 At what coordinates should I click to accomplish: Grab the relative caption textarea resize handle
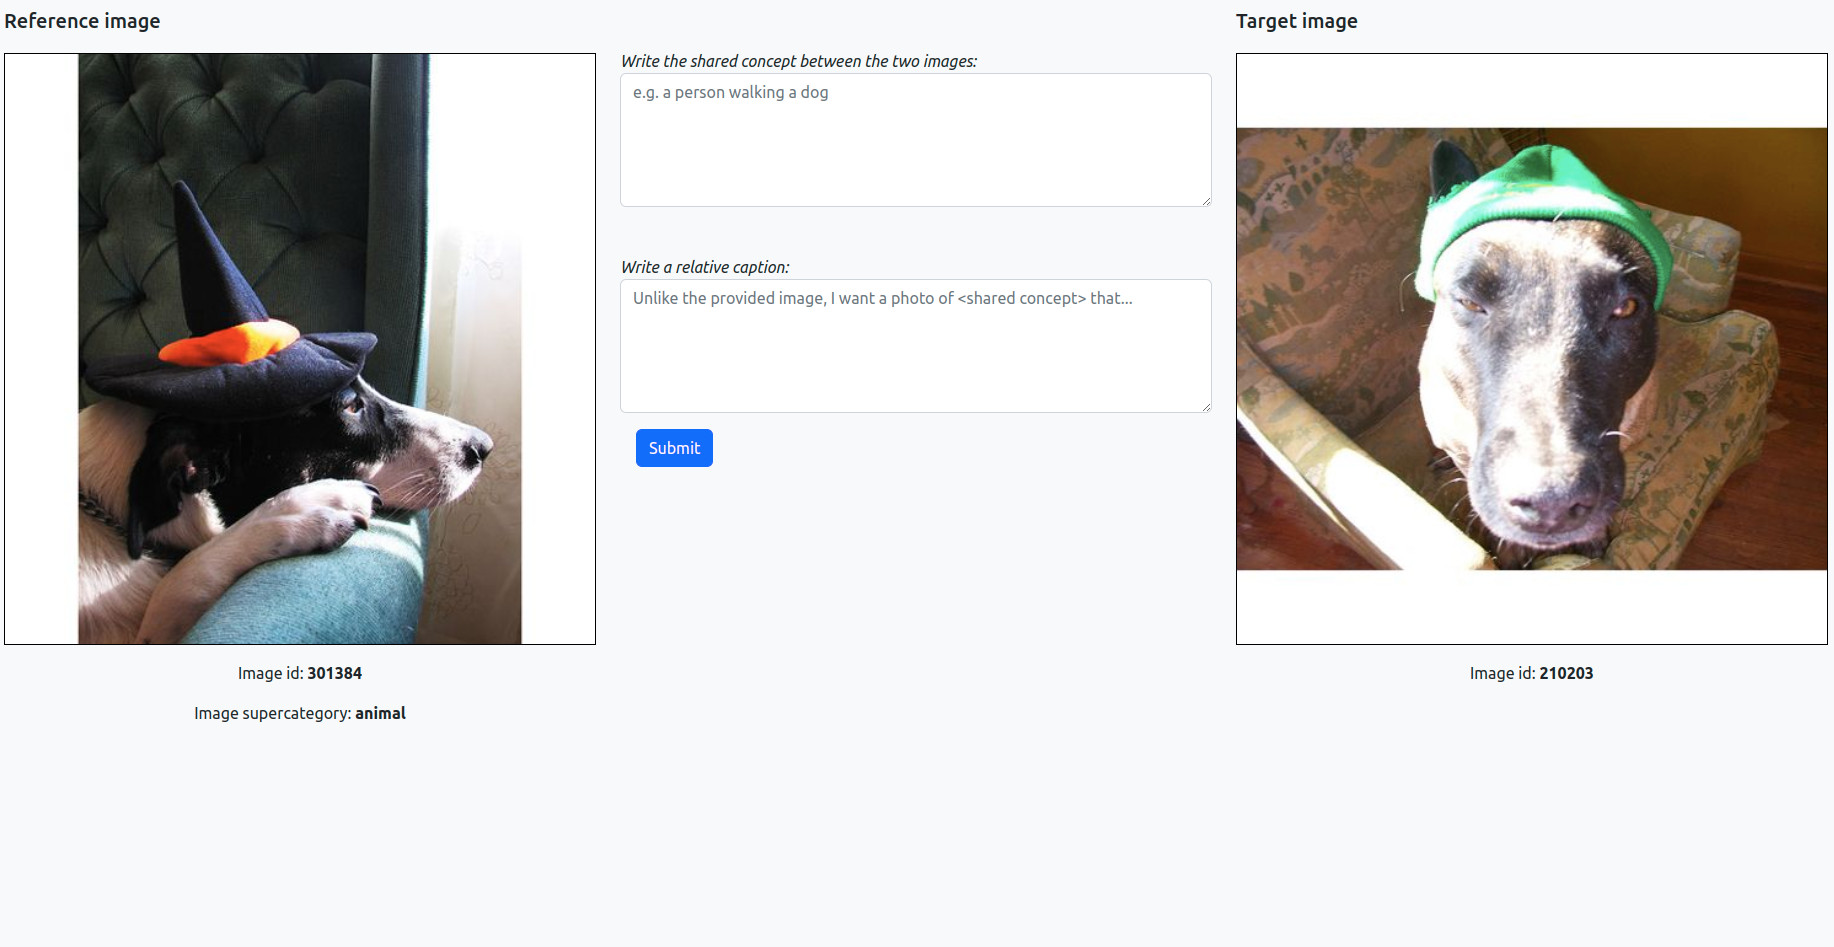click(1206, 407)
